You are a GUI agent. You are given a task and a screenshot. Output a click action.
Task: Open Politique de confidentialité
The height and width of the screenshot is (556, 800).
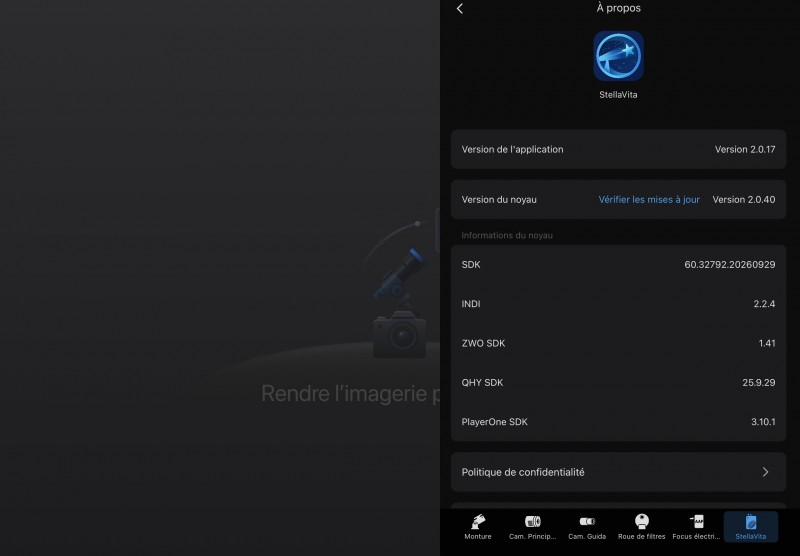click(618, 472)
